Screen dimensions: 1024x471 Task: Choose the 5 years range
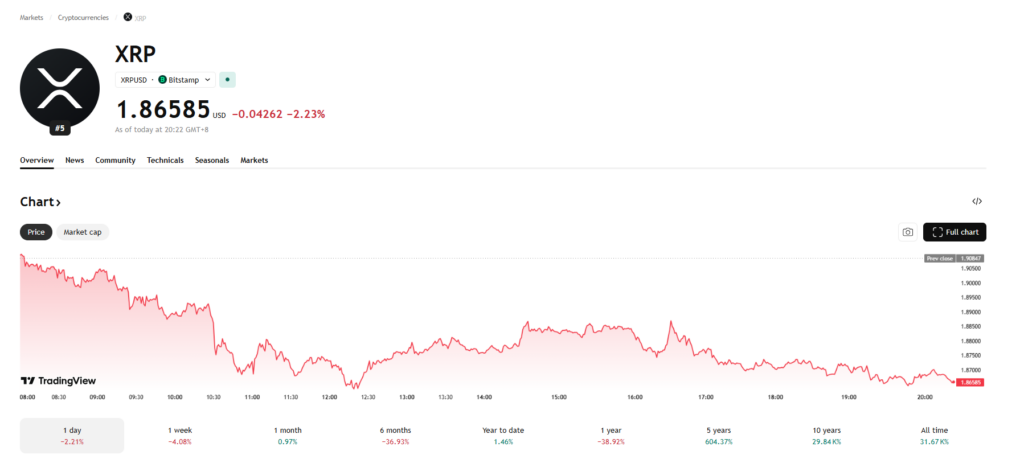(x=719, y=435)
